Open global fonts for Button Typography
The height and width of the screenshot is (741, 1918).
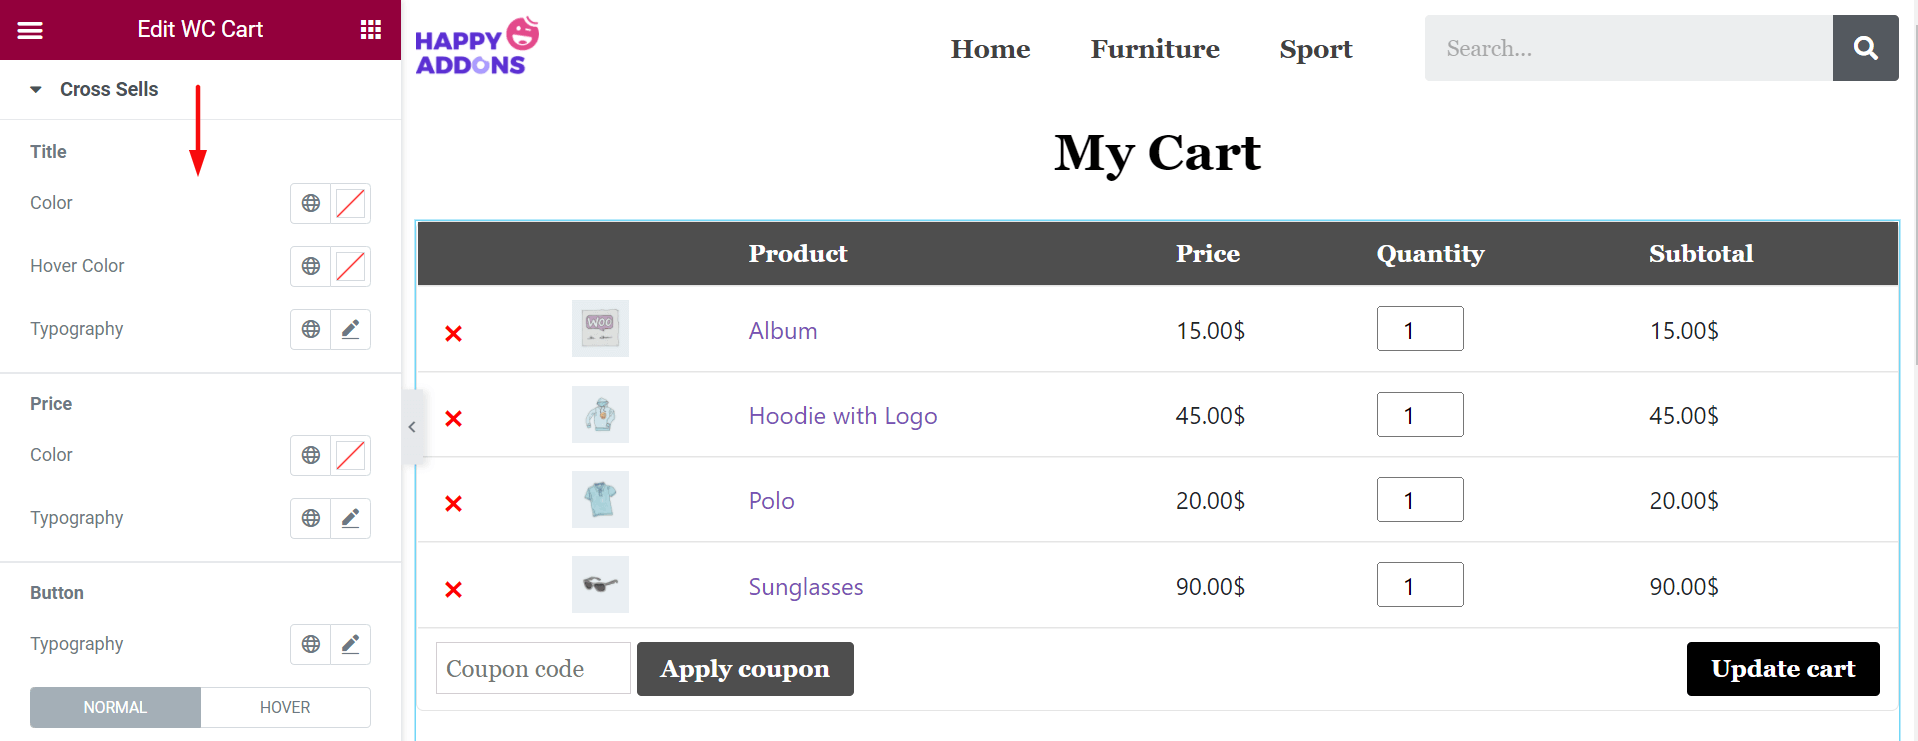pyautogui.click(x=311, y=644)
